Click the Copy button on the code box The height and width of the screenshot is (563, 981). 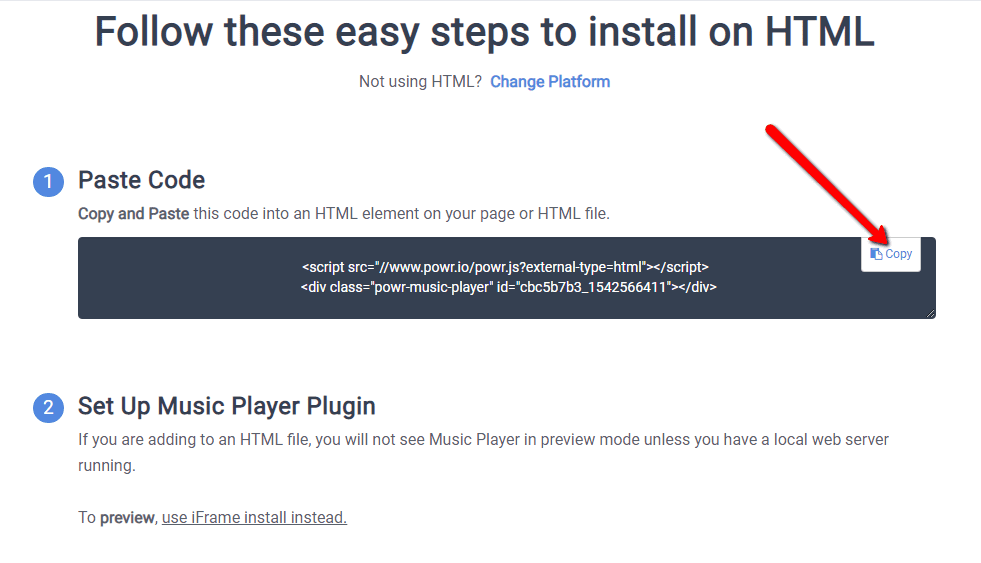(x=890, y=254)
